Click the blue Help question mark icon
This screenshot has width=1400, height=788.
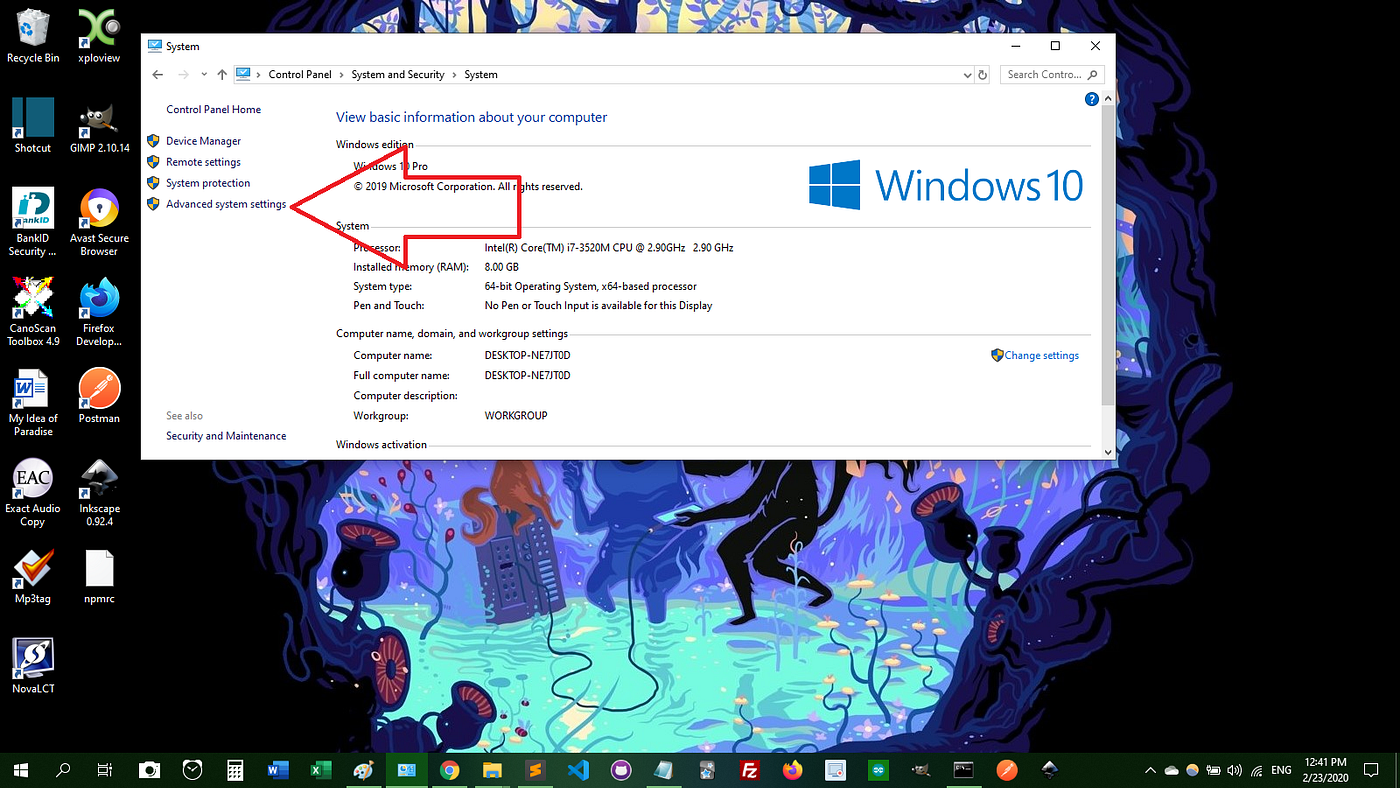click(1092, 99)
